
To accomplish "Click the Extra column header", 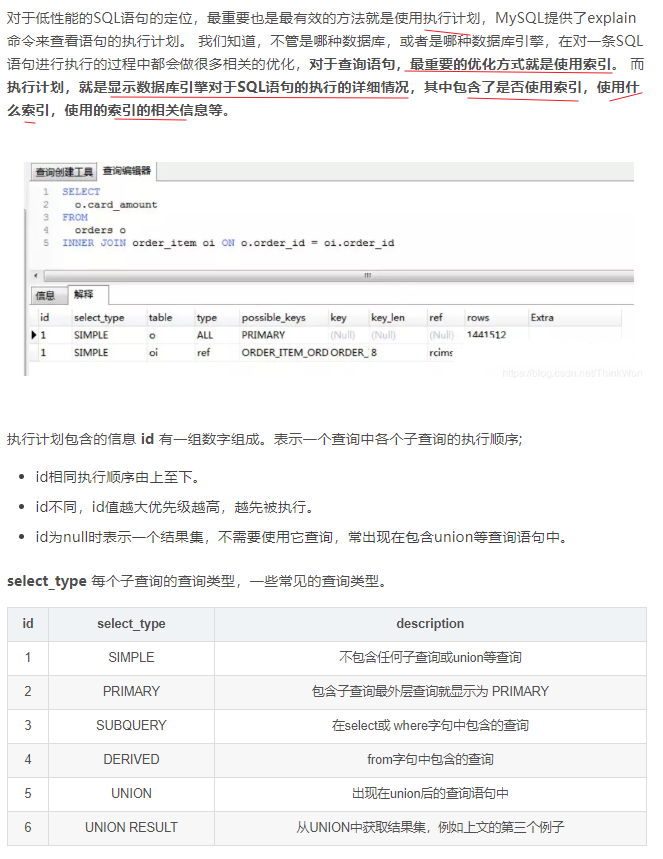I will pos(542,318).
